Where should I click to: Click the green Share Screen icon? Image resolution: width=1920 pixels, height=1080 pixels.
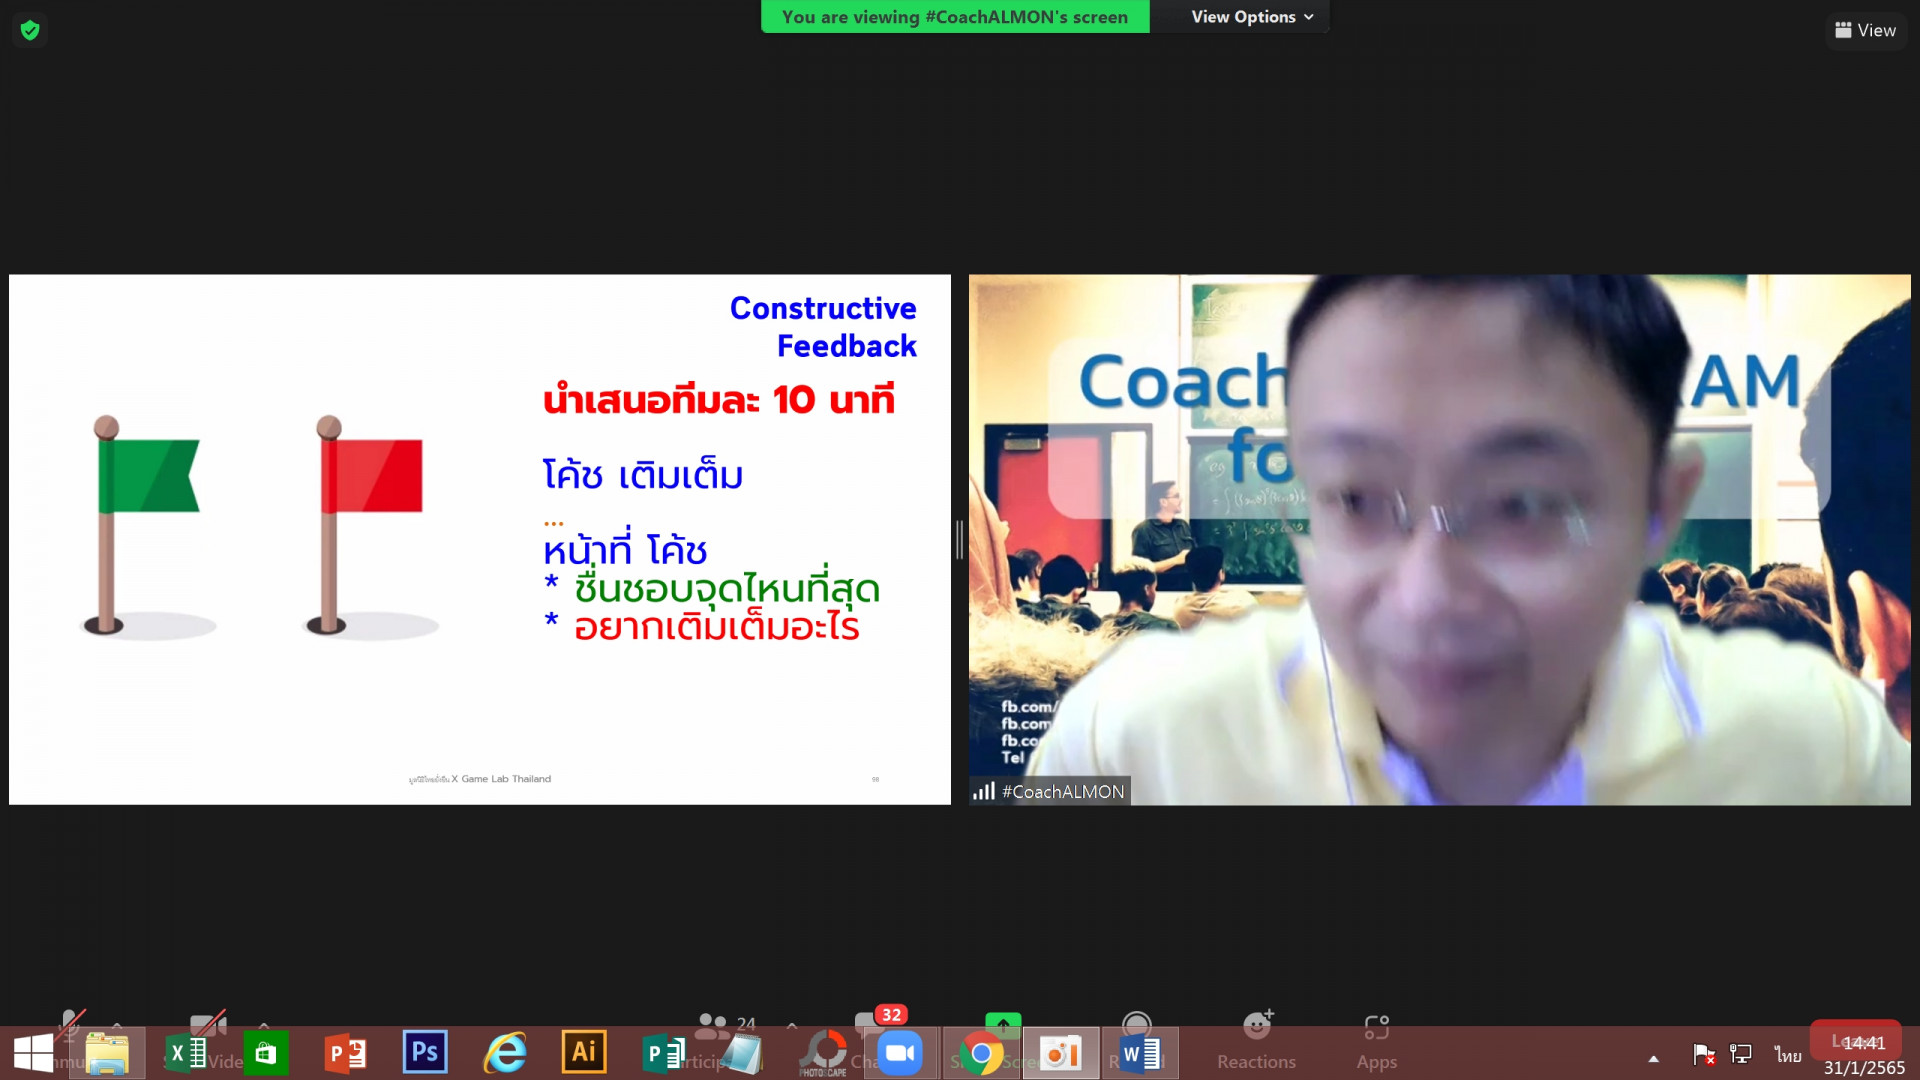[1003, 1024]
